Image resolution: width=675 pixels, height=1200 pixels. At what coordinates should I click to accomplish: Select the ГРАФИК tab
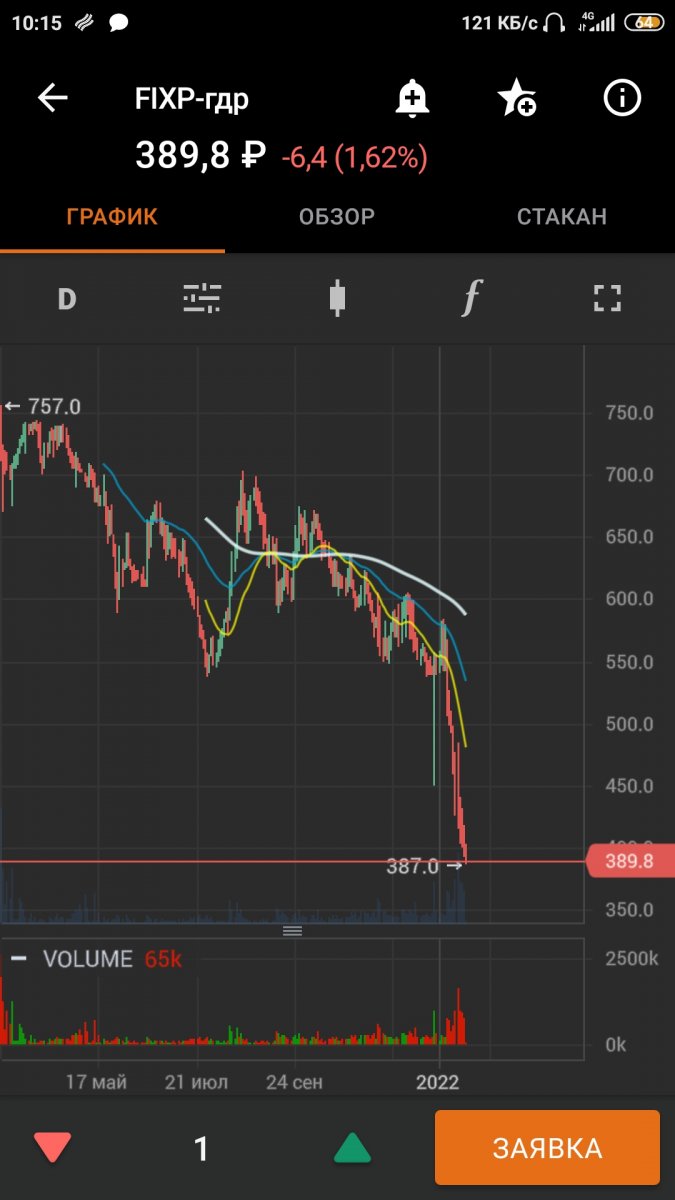[x=112, y=217]
